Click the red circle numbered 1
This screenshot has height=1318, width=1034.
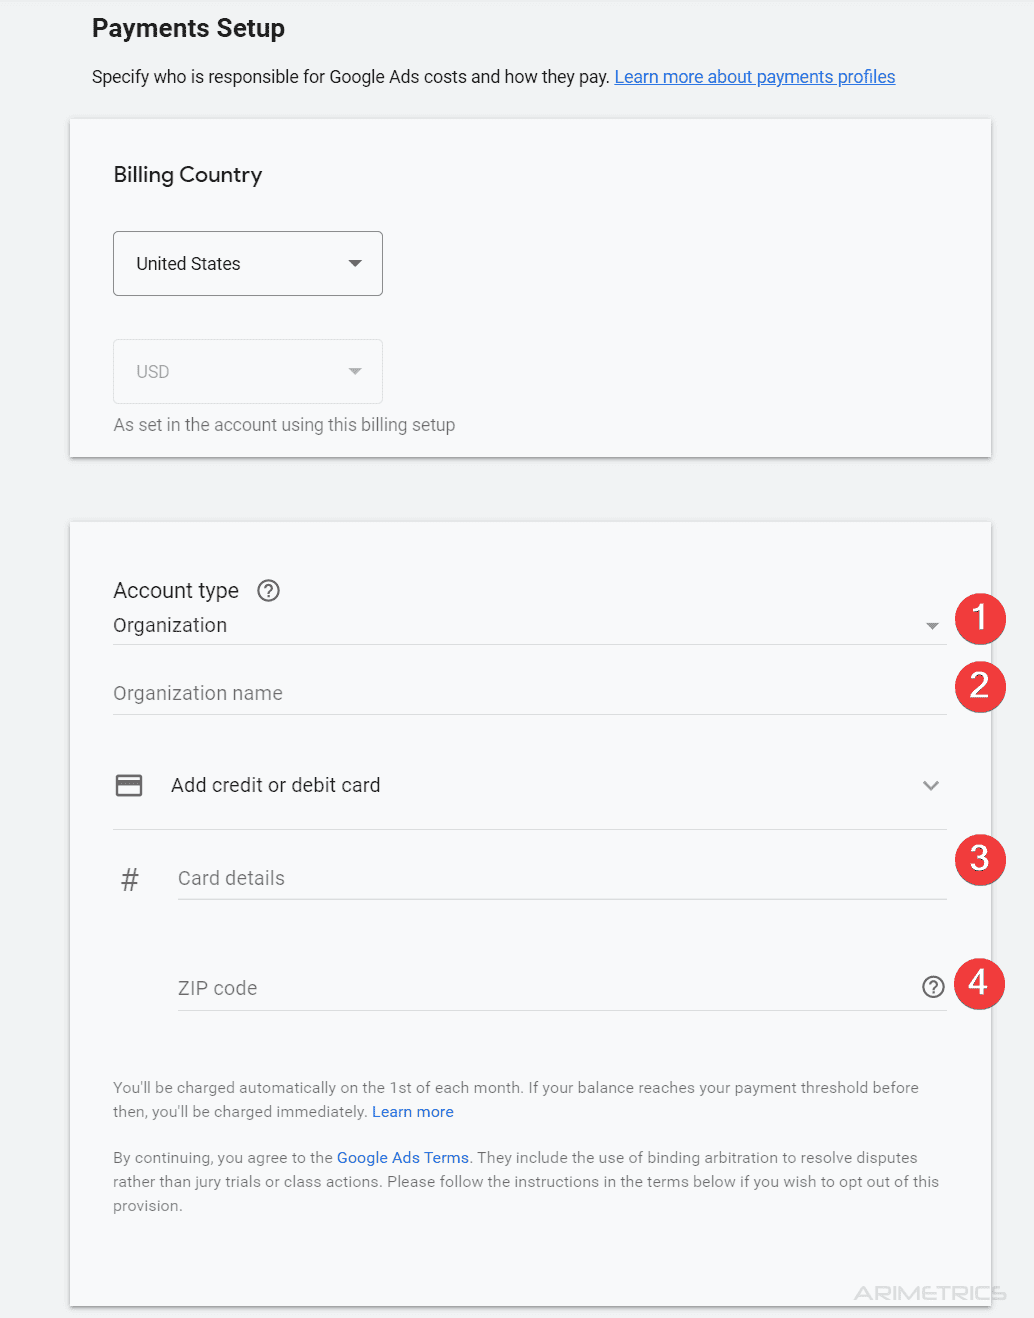coord(980,619)
